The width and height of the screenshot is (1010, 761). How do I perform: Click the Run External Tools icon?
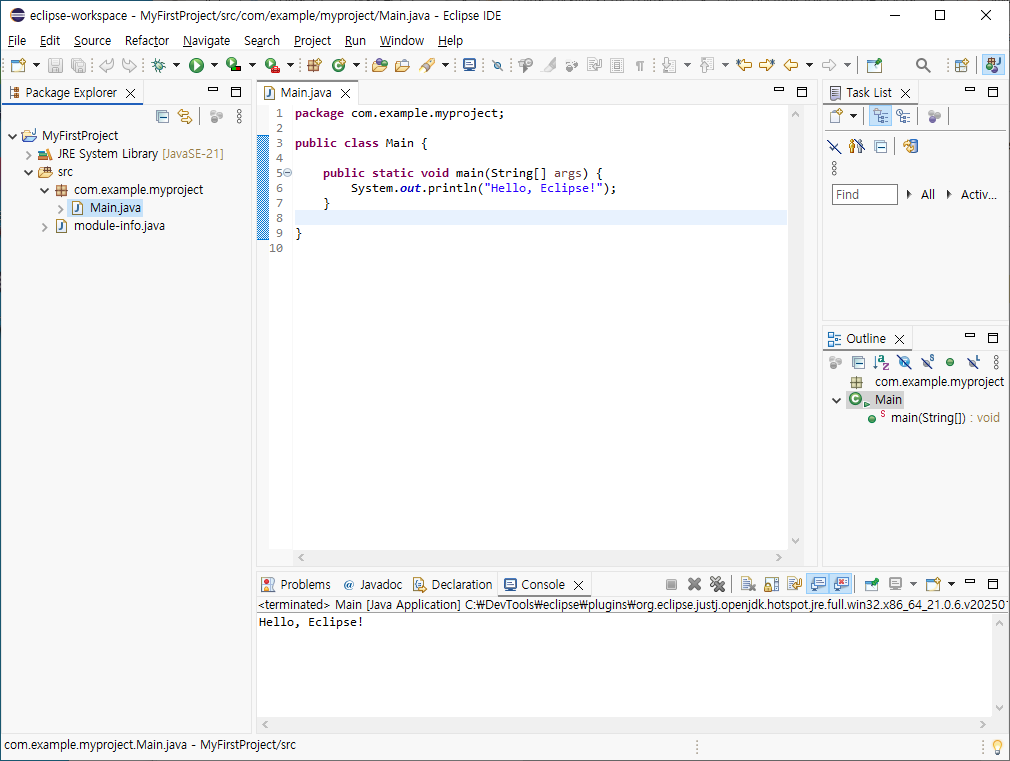tap(272, 65)
